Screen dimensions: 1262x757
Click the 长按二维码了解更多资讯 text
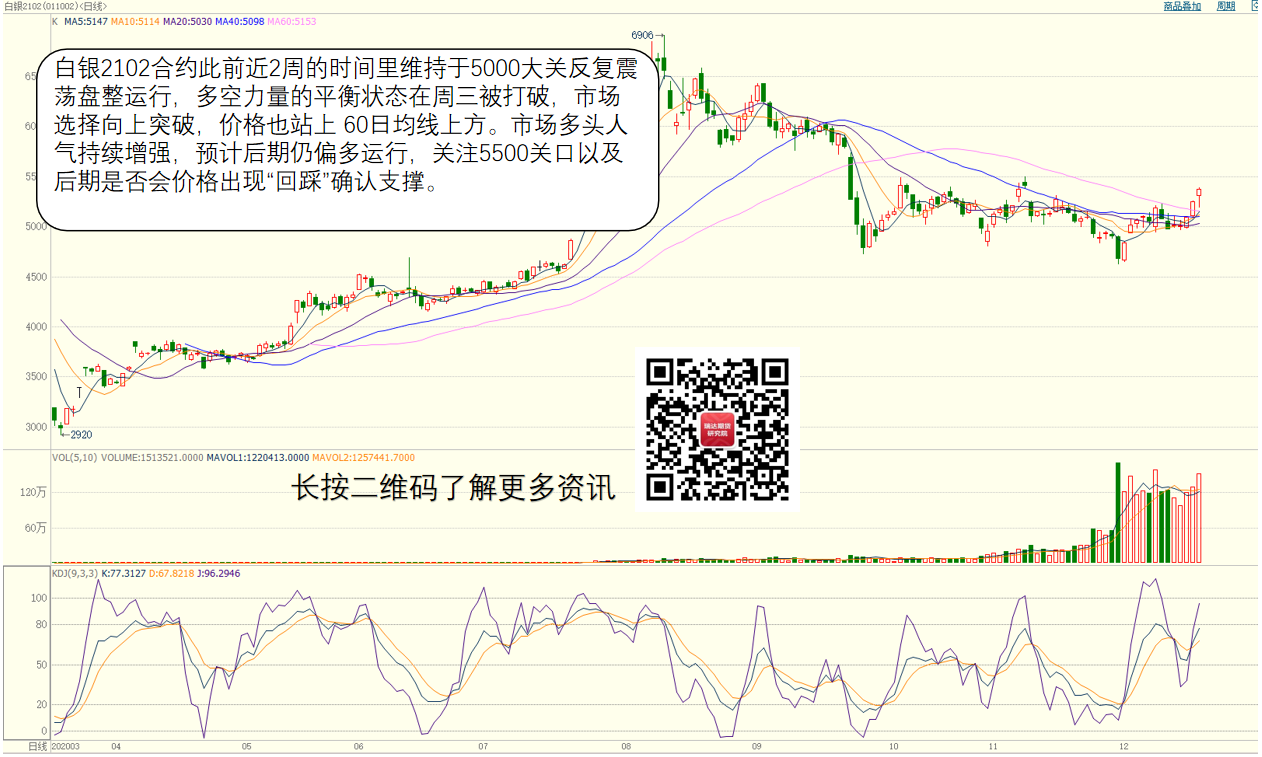pyautogui.click(x=452, y=489)
